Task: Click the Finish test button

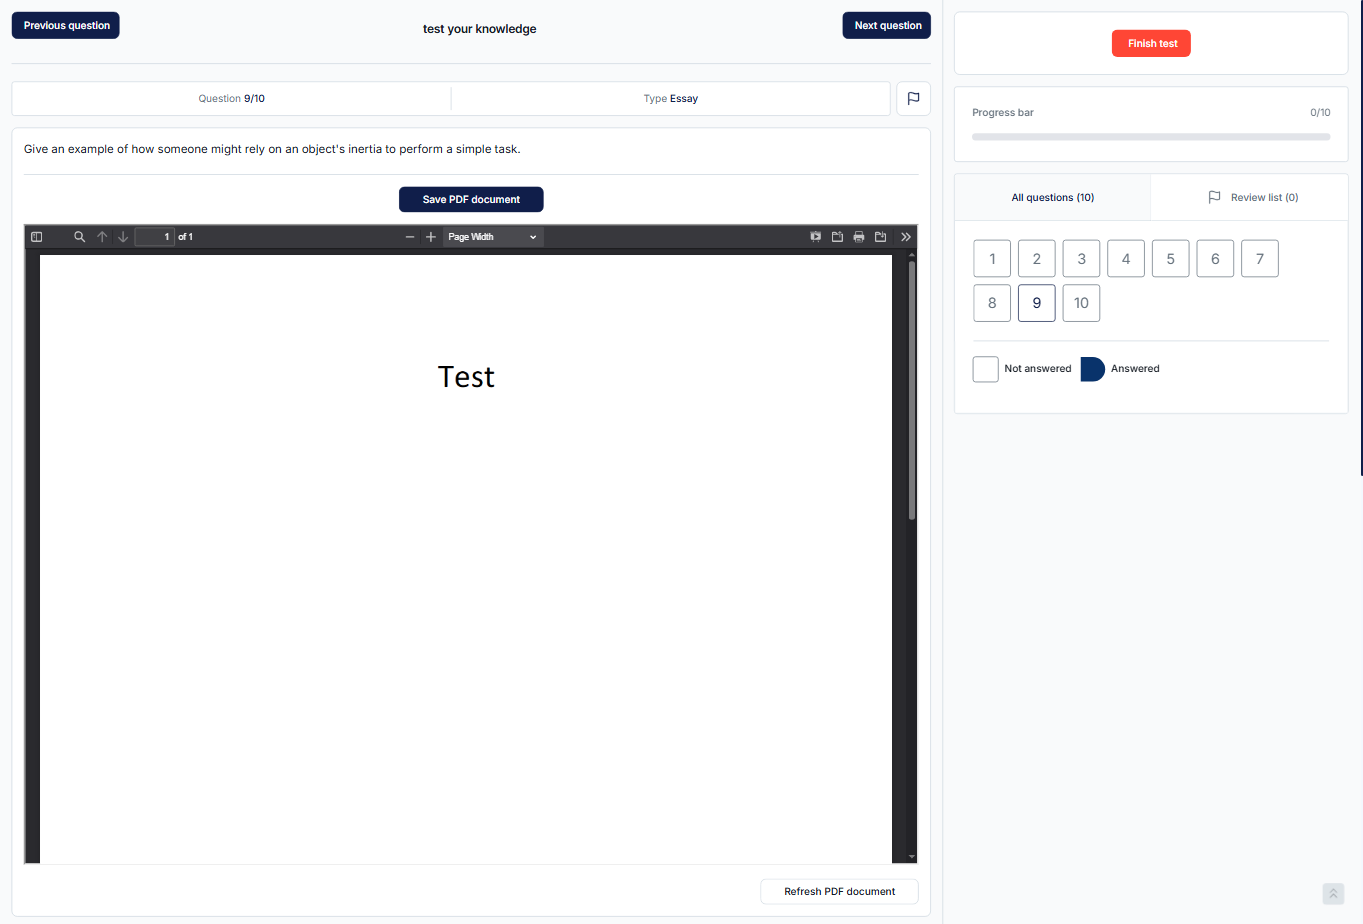Action: point(1152,44)
